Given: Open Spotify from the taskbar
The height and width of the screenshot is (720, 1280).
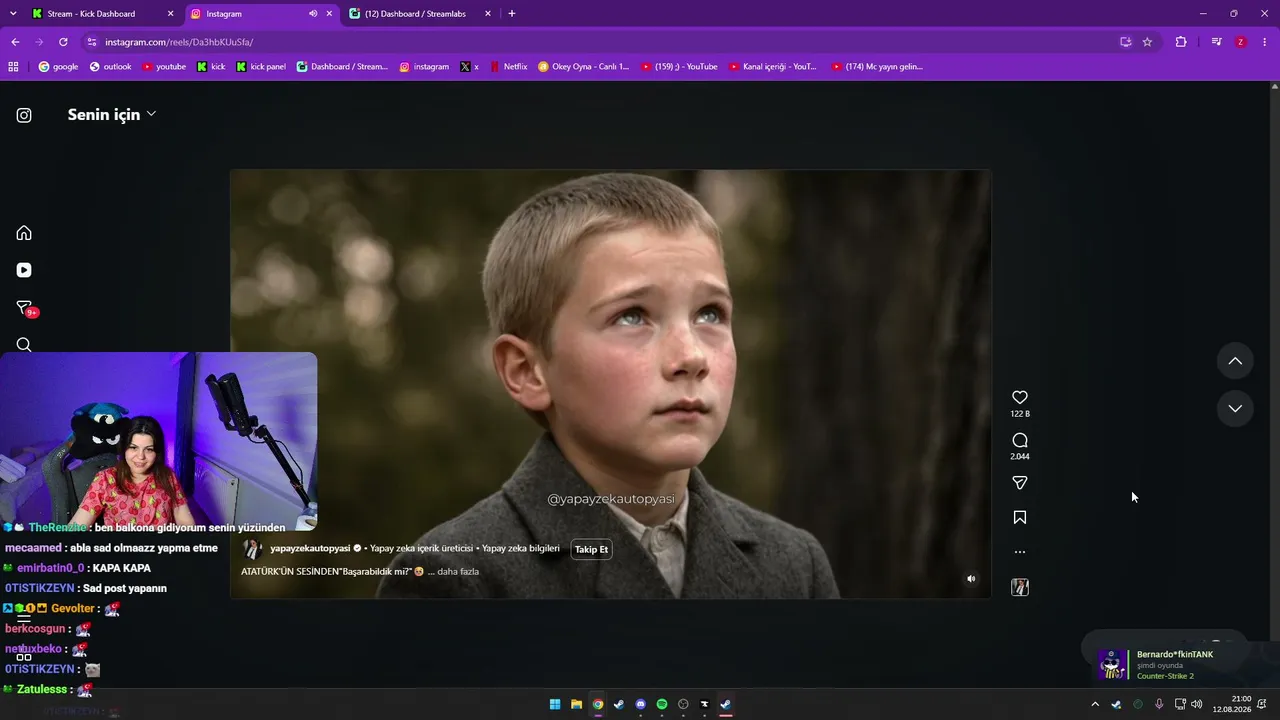Looking at the screenshot, I should [662, 704].
